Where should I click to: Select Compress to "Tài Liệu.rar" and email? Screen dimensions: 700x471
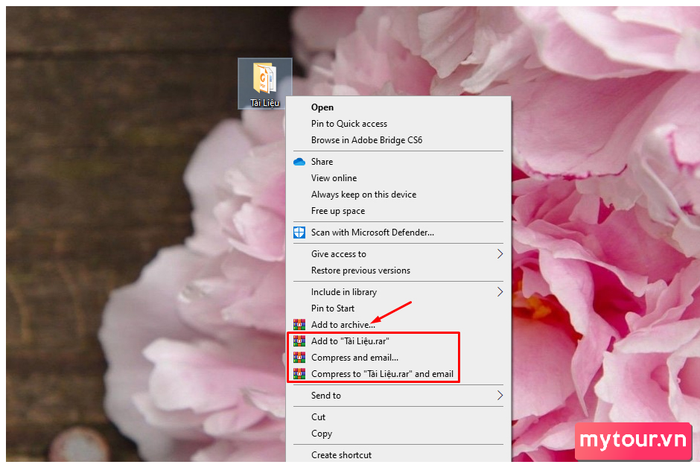(398, 374)
